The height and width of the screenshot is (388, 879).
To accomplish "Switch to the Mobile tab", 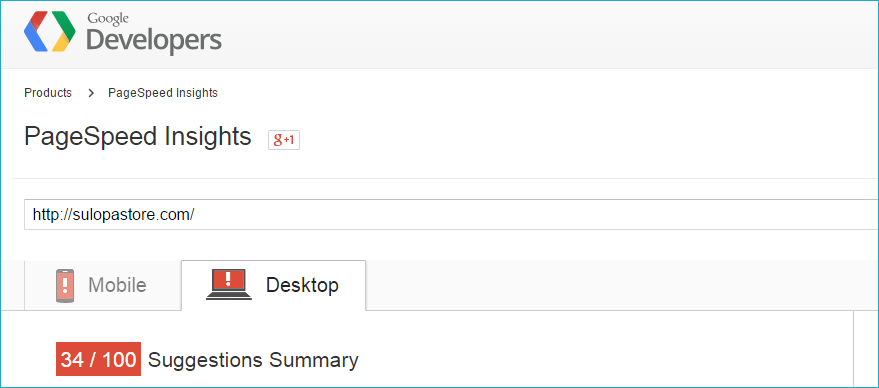I will 103,285.
